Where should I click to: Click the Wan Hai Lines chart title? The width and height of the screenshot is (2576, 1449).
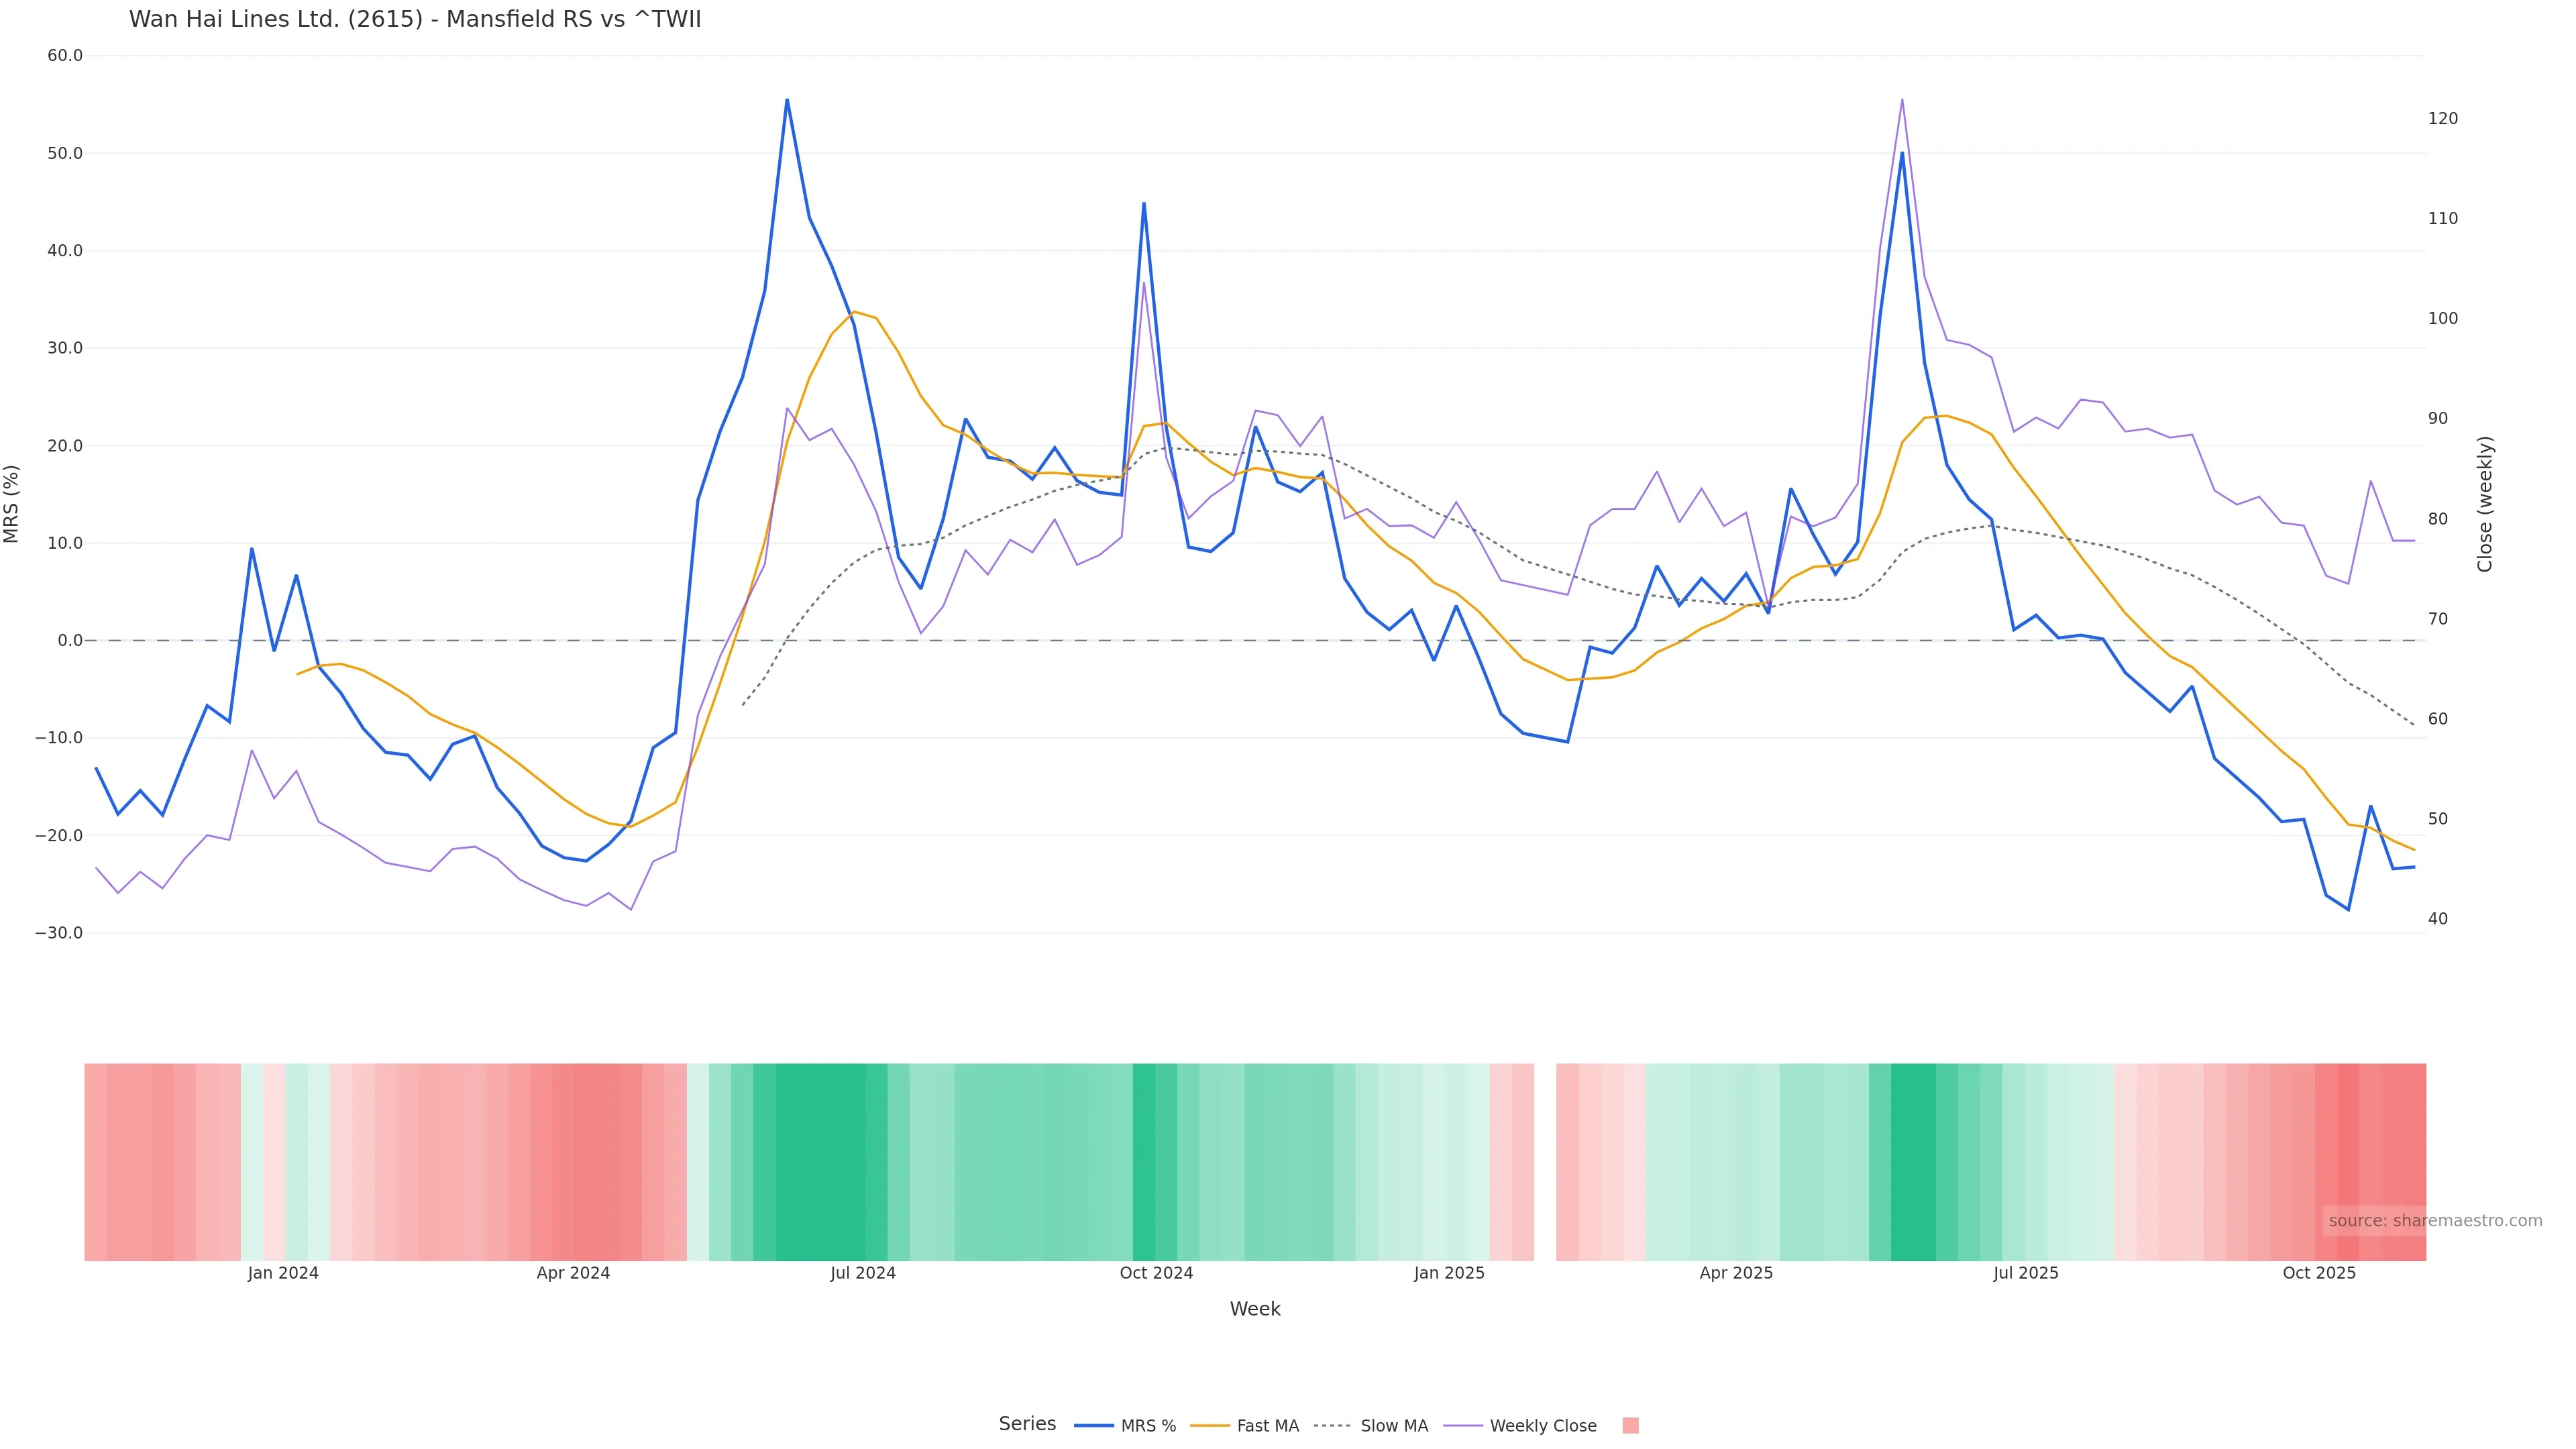pyautogui.click(x=415, y=19)
